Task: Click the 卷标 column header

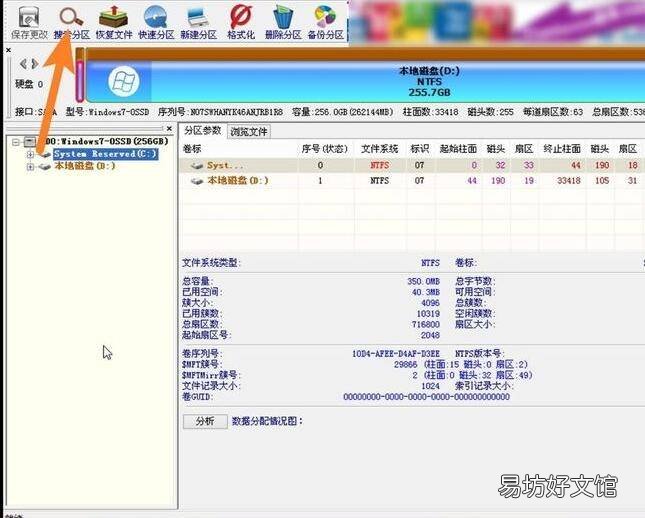Action: click(192, 149)
